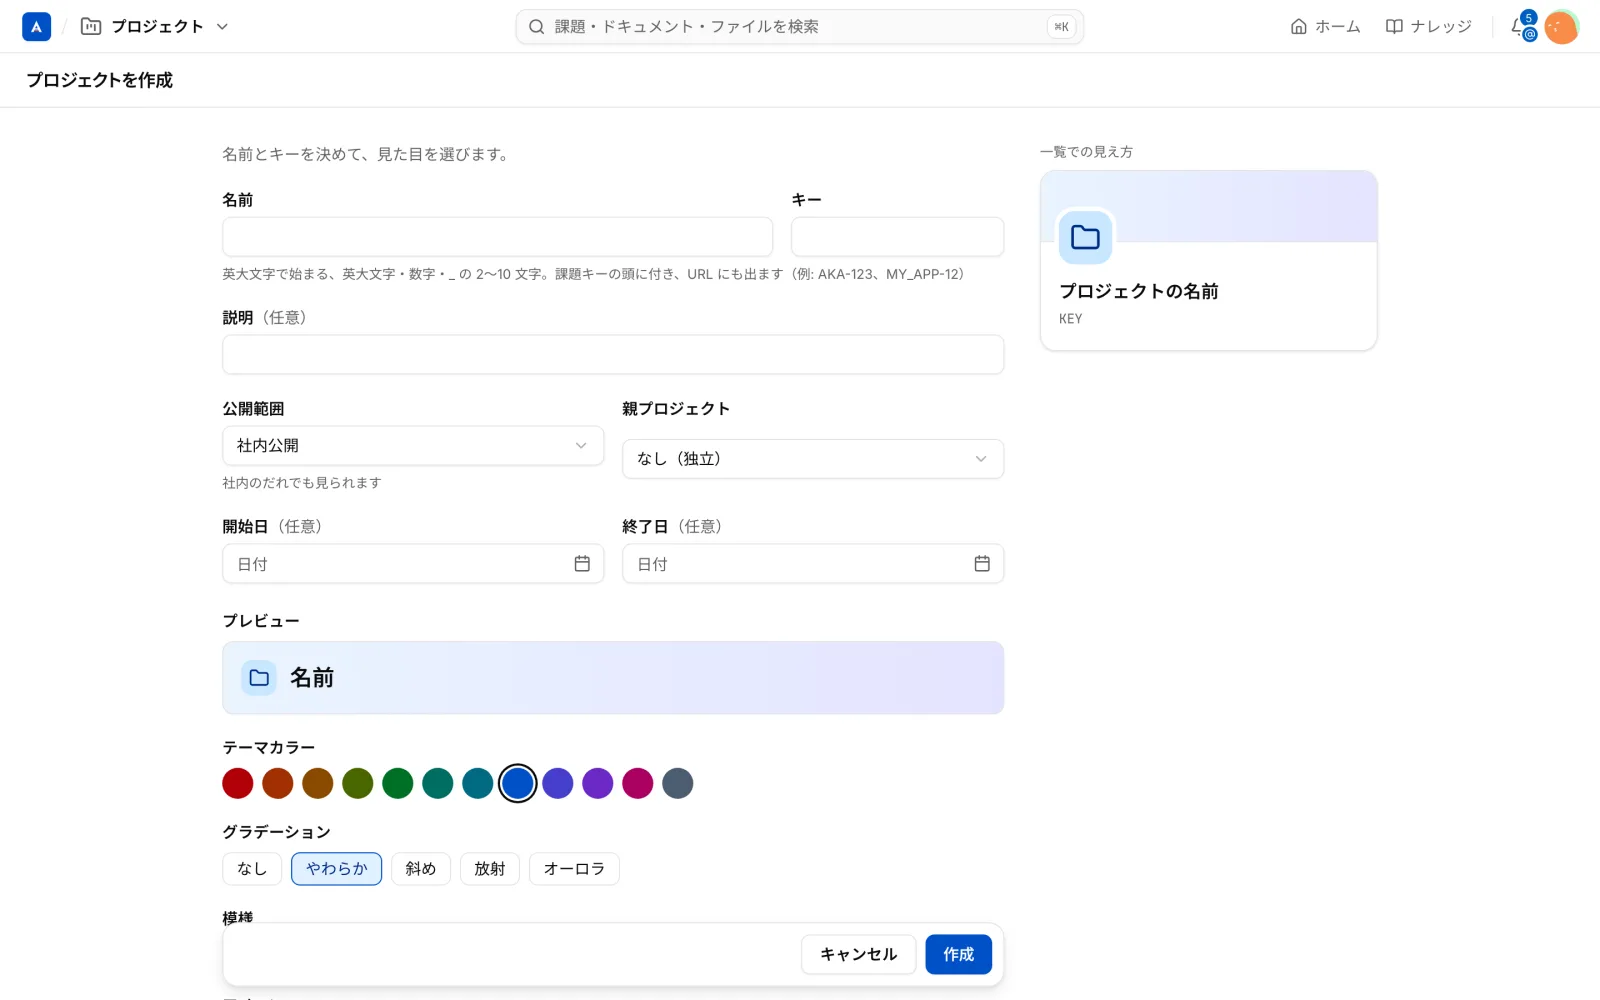Screen dimensions: 1600x1000
Task: Select the brown-orange theme color
Action: (318, 783)
